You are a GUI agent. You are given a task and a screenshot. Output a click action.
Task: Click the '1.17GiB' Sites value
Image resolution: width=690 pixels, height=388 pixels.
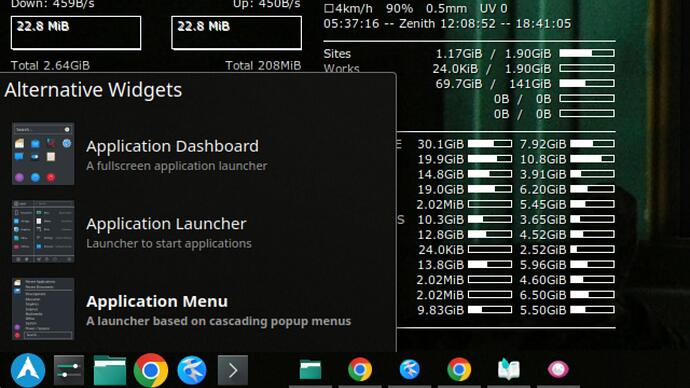click(459, 54)
